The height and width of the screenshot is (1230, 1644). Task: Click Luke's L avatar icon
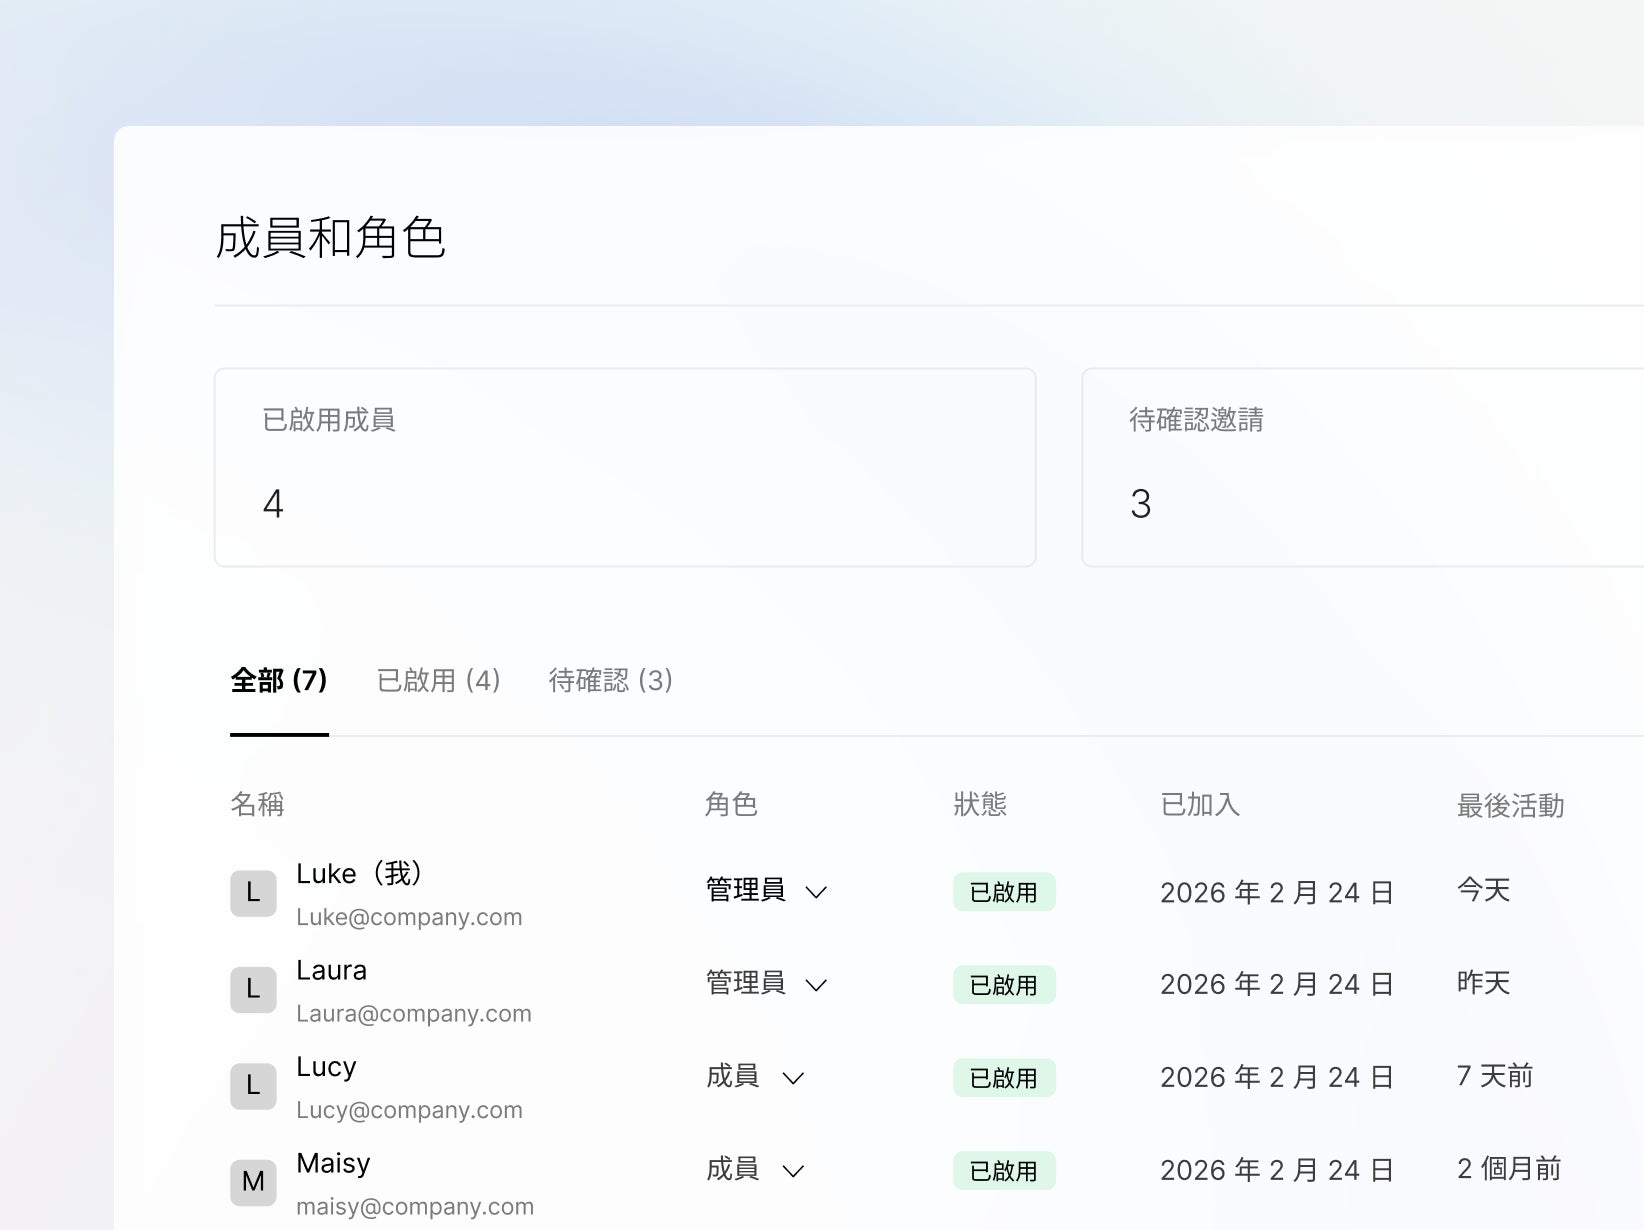pyautogui.click(x=253, y=893)
